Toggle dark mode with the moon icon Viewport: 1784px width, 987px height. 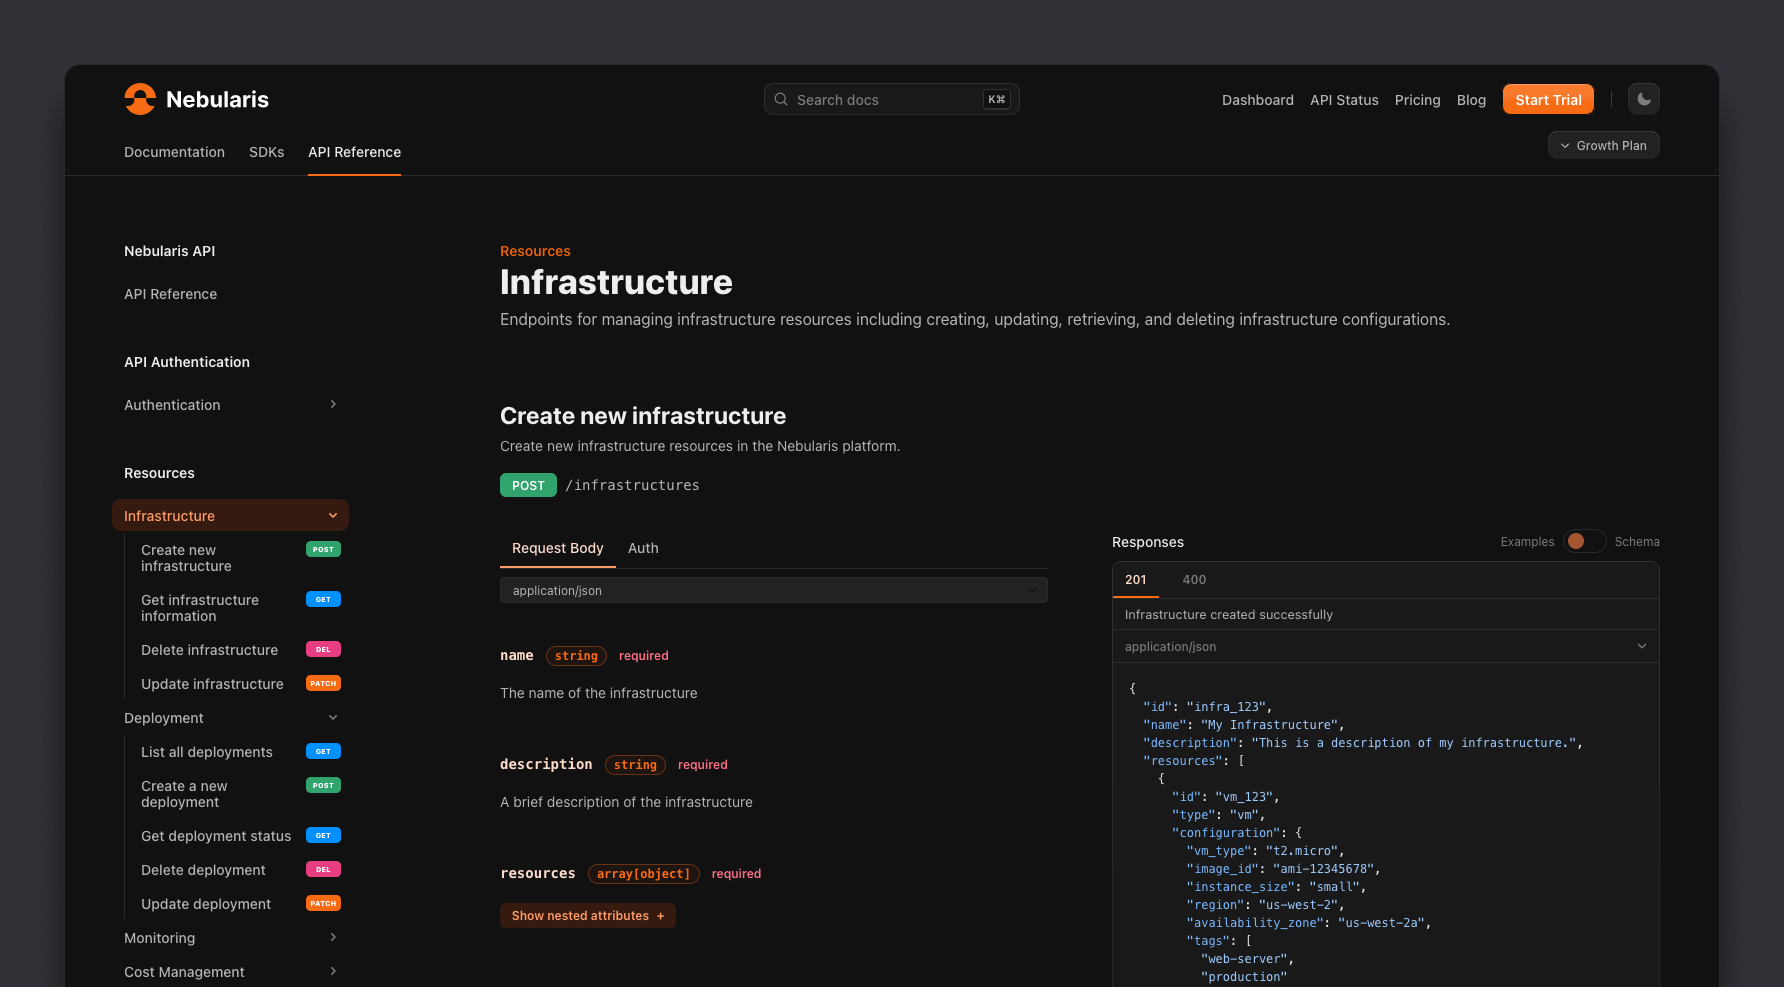pos(1643,99)
